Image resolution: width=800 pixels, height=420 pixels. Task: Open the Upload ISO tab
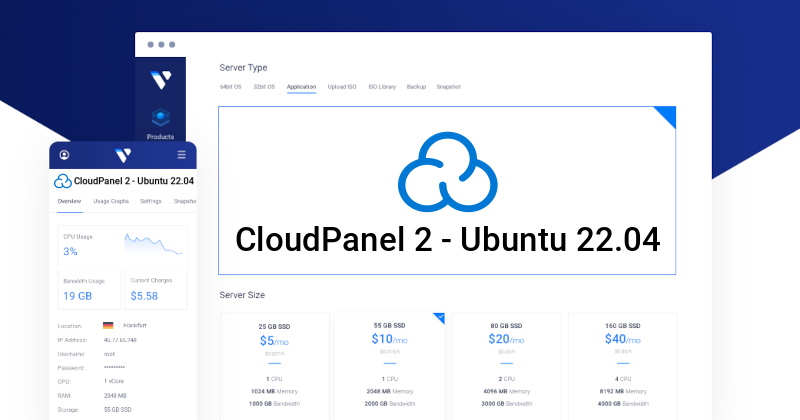[342, 87]
